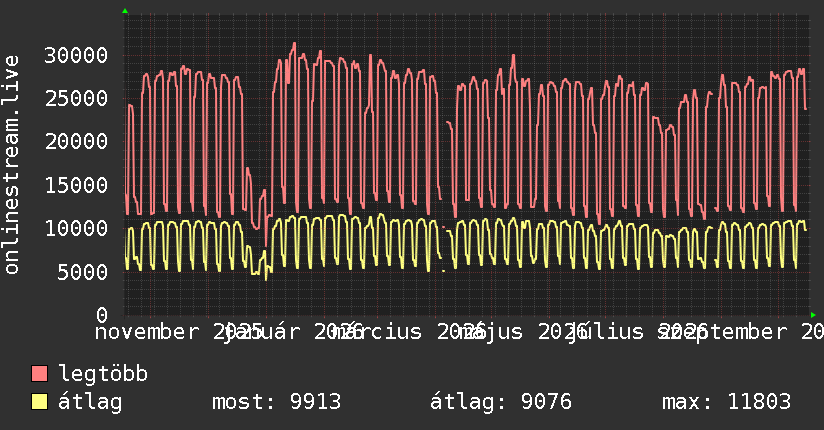Click the 20000 y-axis label
The width and height of the screenshot is (824, 430).
click(x=76, y=141)
